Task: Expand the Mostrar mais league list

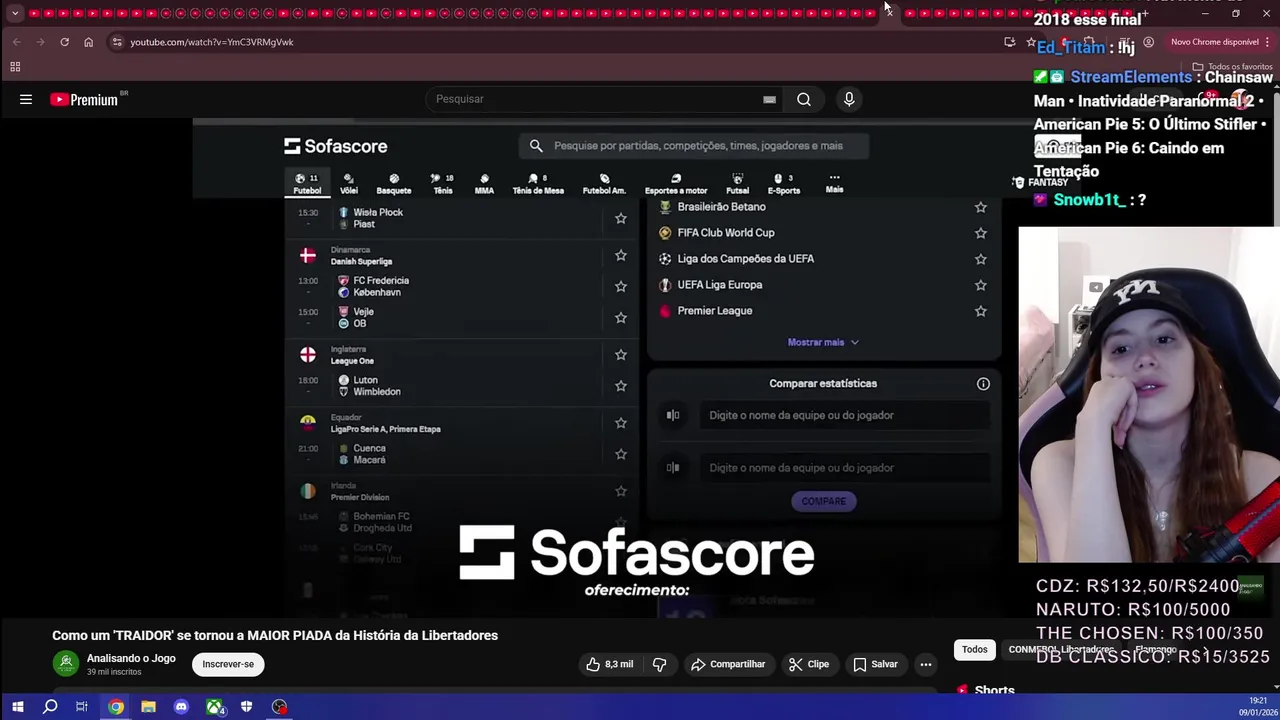Action: tap(823, 342)
